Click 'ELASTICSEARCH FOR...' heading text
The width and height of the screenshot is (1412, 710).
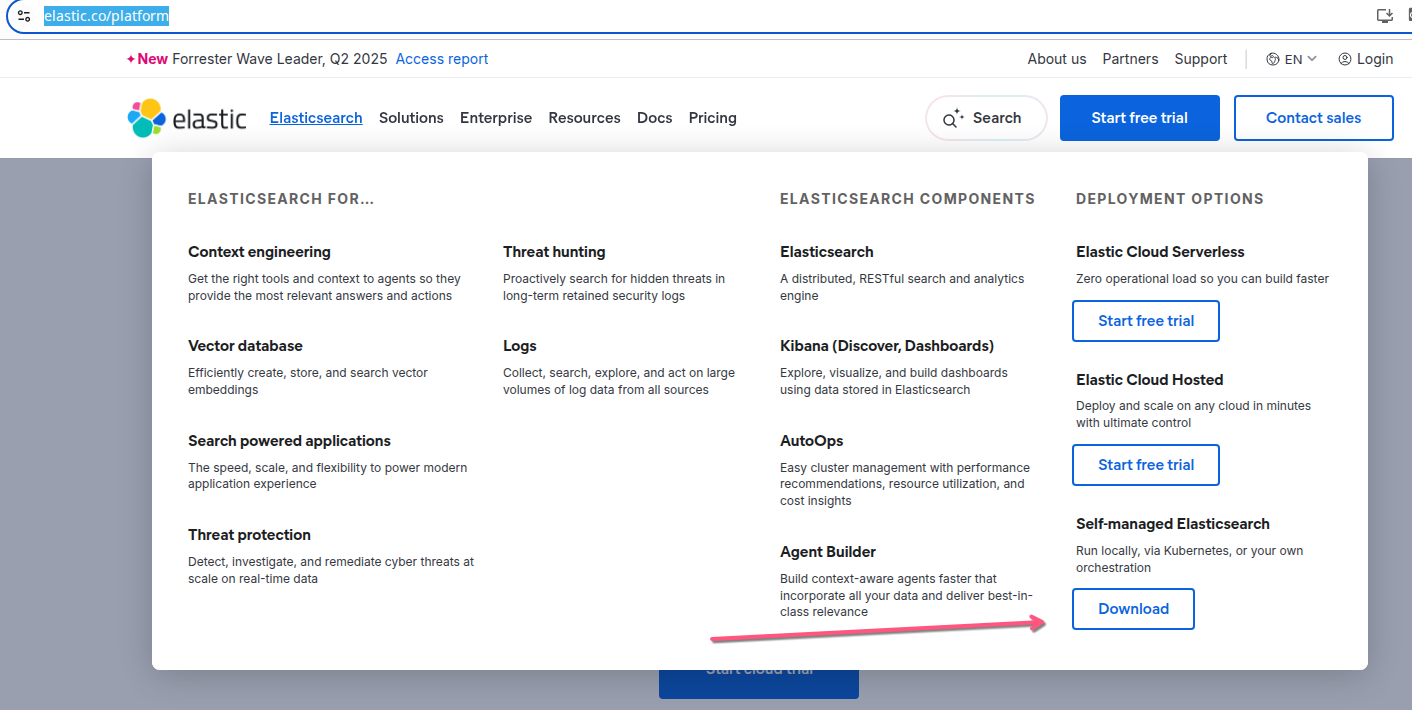281,199
